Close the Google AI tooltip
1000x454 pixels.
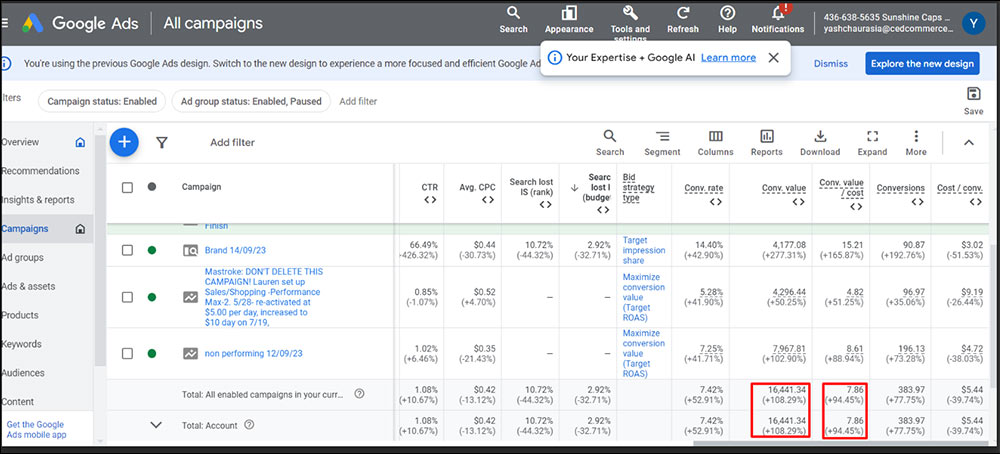[774, 57]
